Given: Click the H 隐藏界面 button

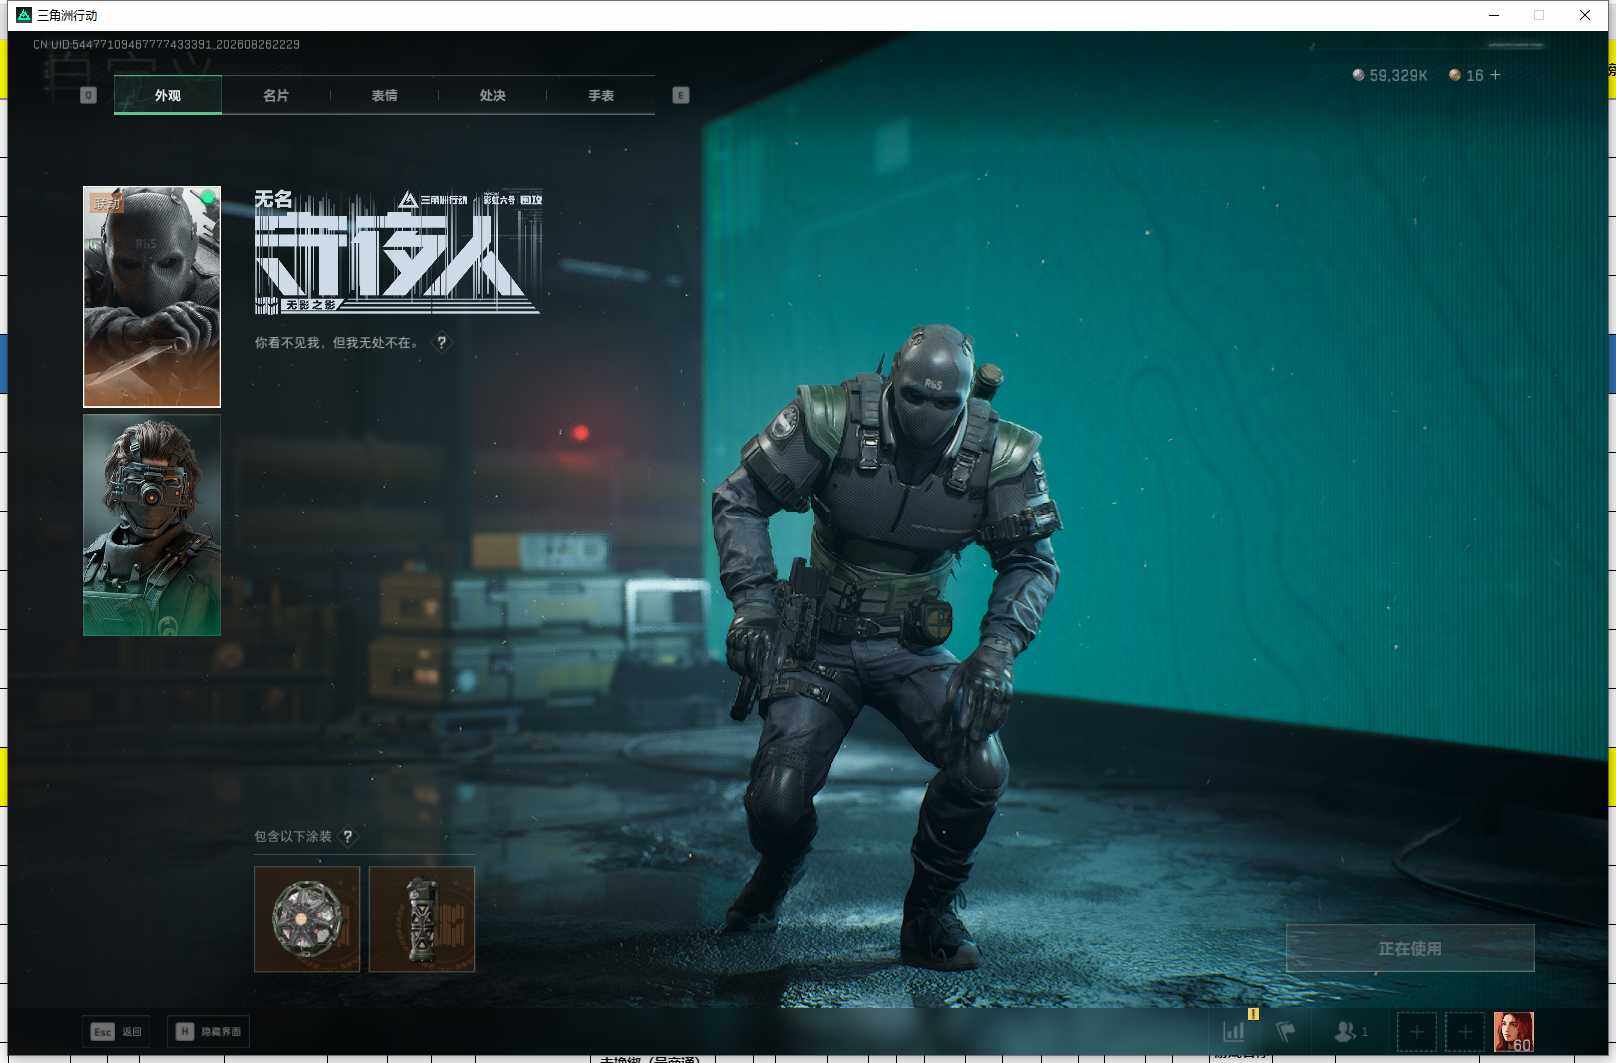Looking at the screenshot, I should (x=208, y=1031).
